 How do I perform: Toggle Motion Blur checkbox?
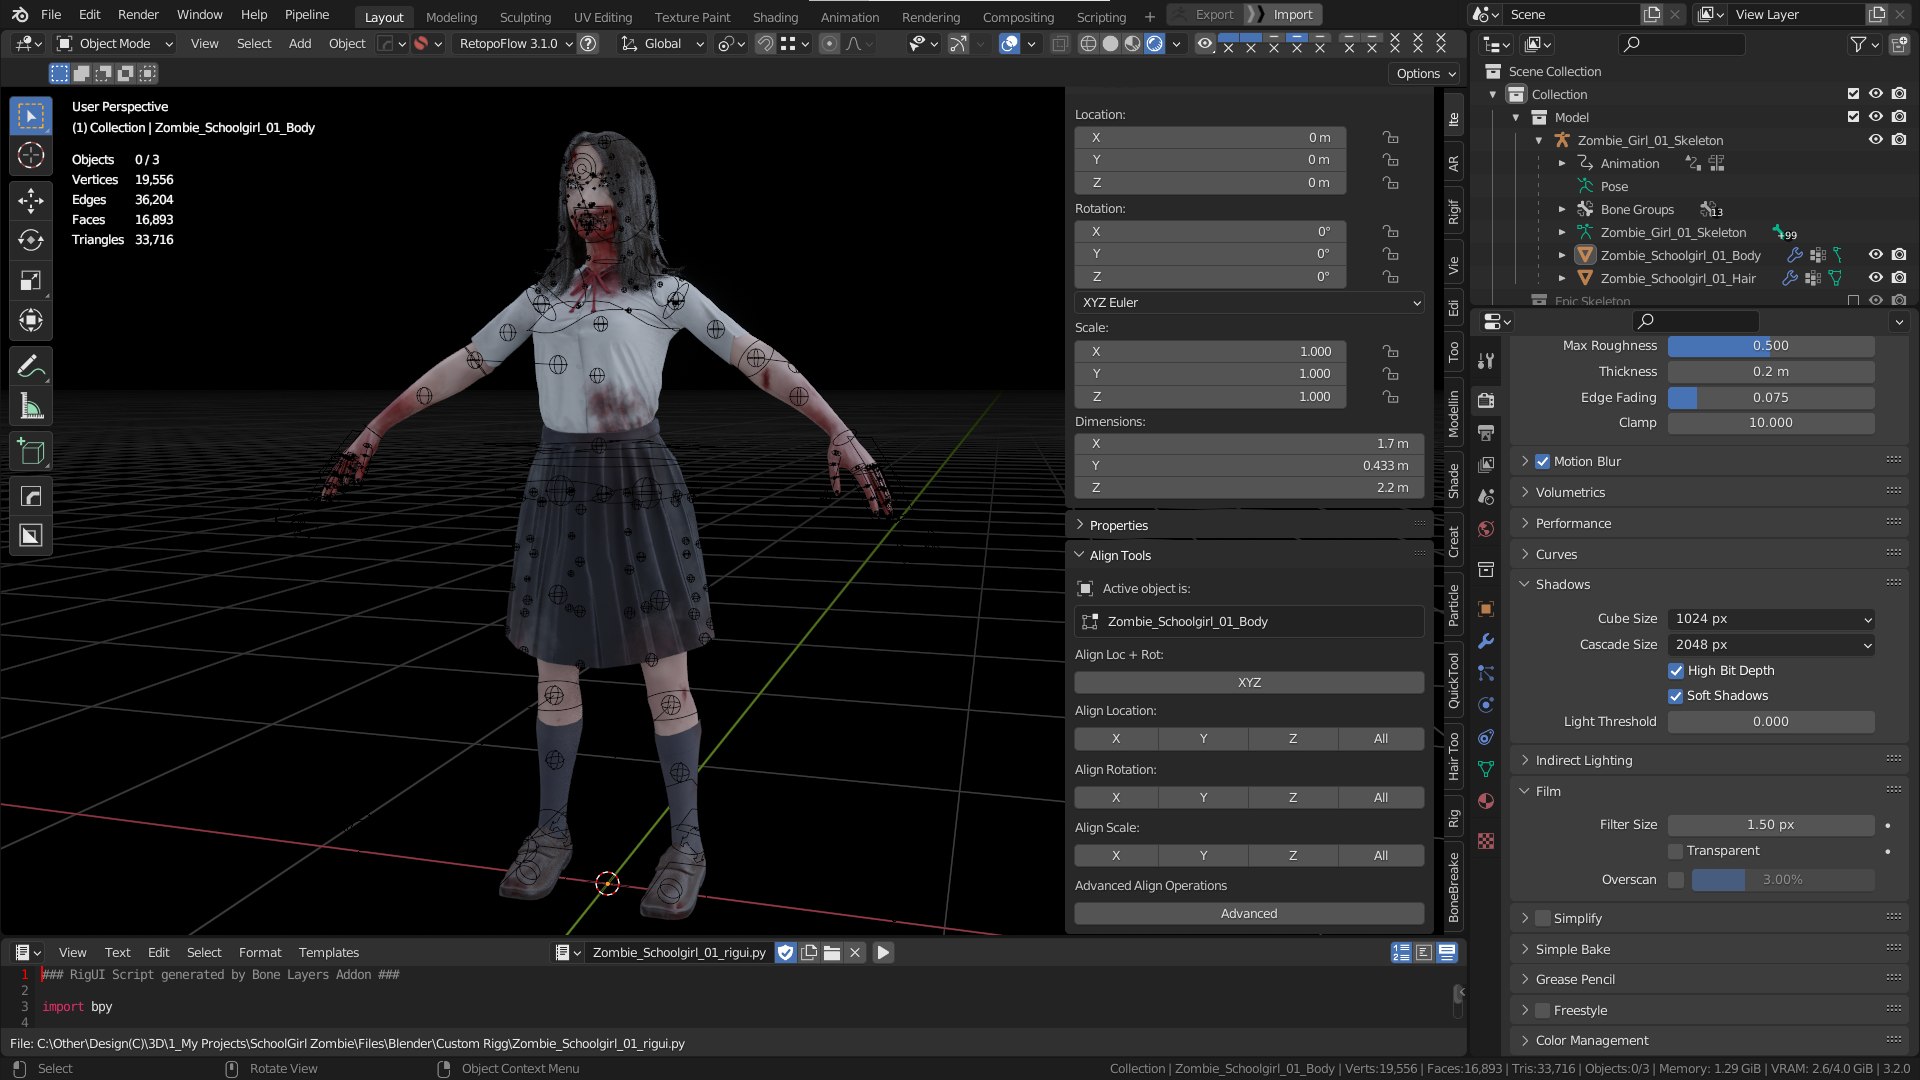pyautogui.click(x=1542, y=462)
